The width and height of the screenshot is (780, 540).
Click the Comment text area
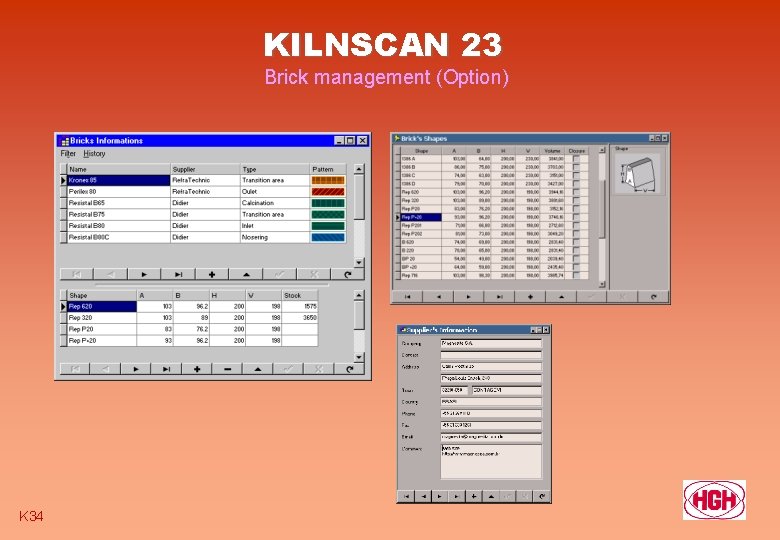[x=491, y=461]
